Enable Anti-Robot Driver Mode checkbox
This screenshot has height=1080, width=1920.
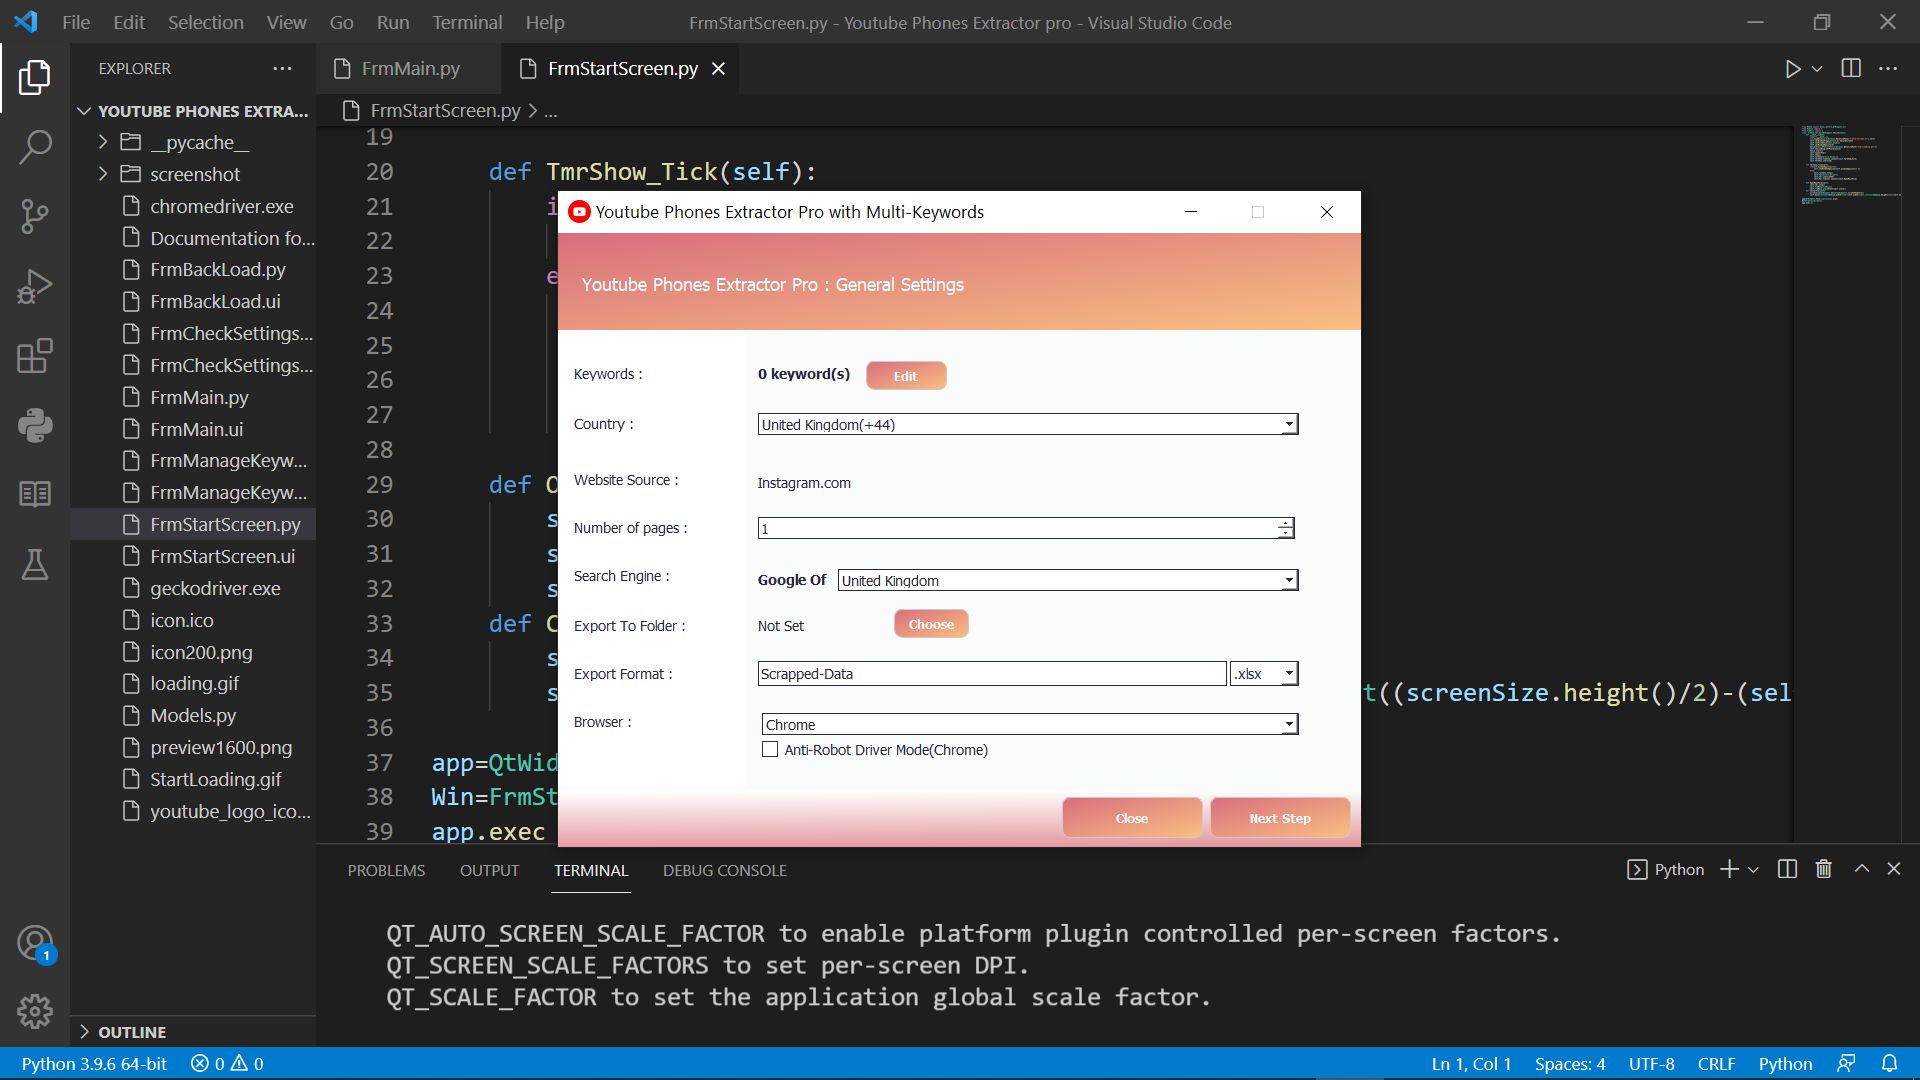[x=770, y=749]
